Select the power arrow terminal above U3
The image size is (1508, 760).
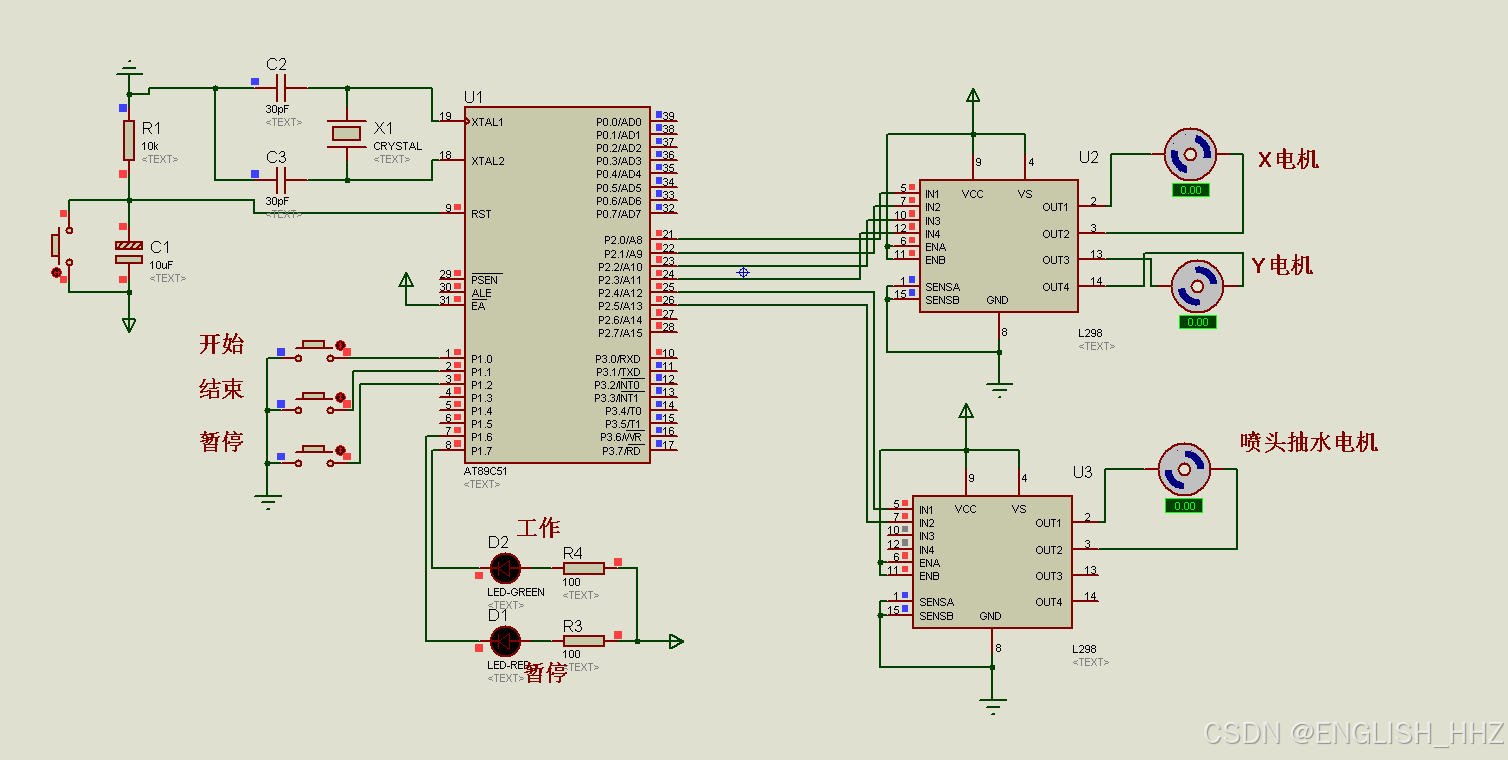pos(966,411)
